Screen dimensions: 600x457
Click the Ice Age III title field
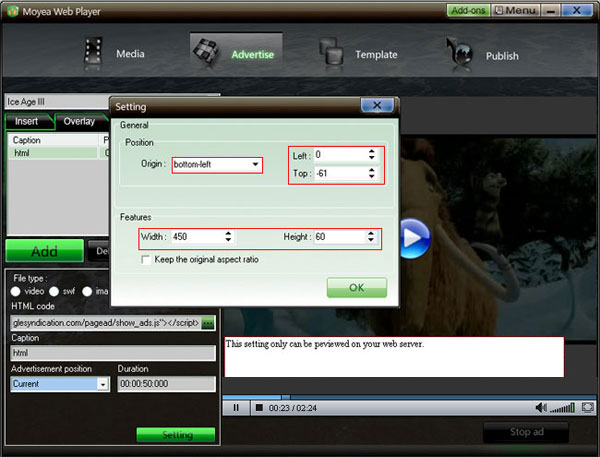[x=57, y=102]
